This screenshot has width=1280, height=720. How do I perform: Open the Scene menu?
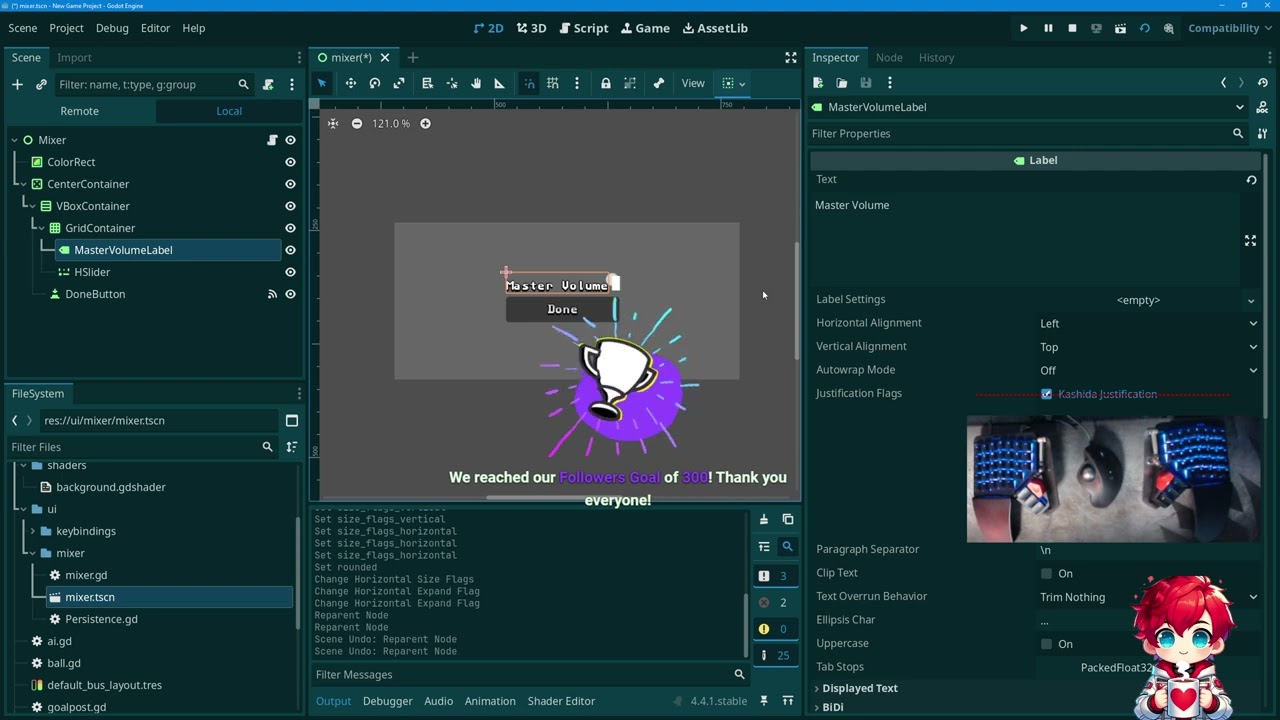point(22,28)
